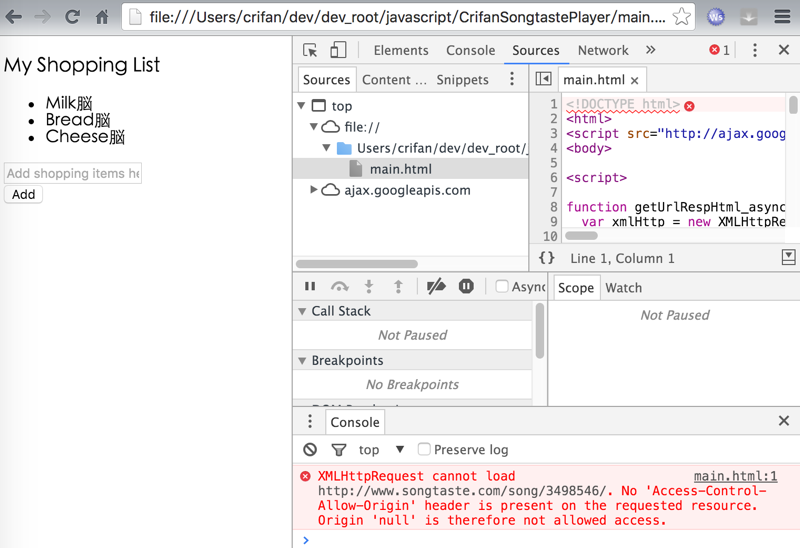
Task: Enable the Async checkbox
Action: 502,287
